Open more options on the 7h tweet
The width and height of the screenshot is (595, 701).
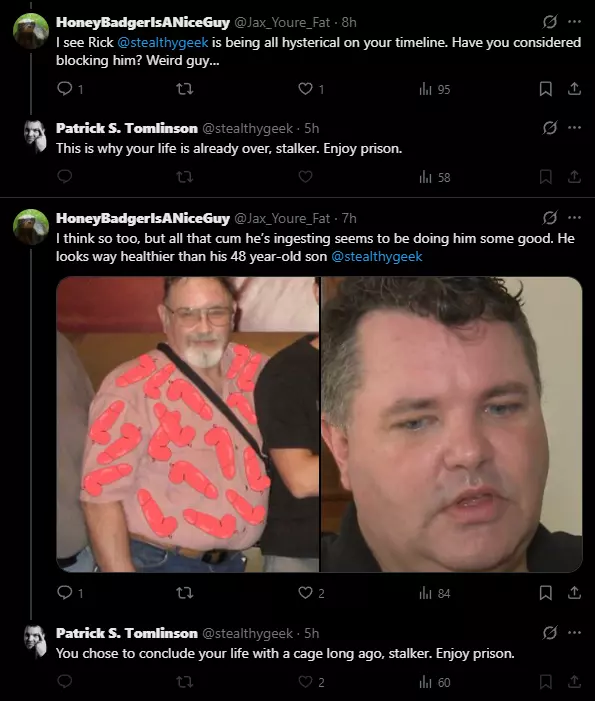[574, 218]
